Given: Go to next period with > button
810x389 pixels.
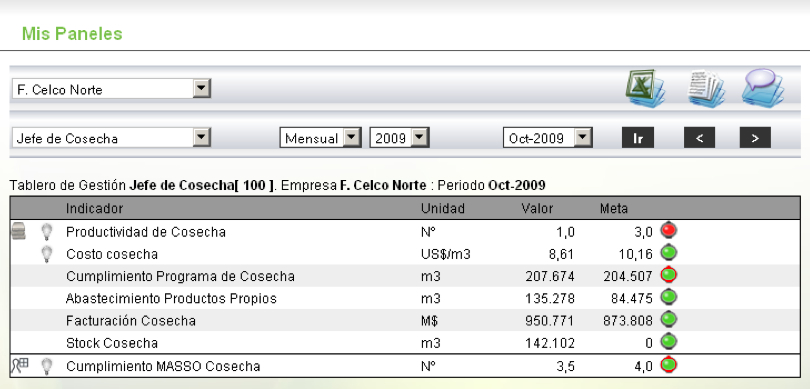Looking at the screenshot, I should [755, 138].
